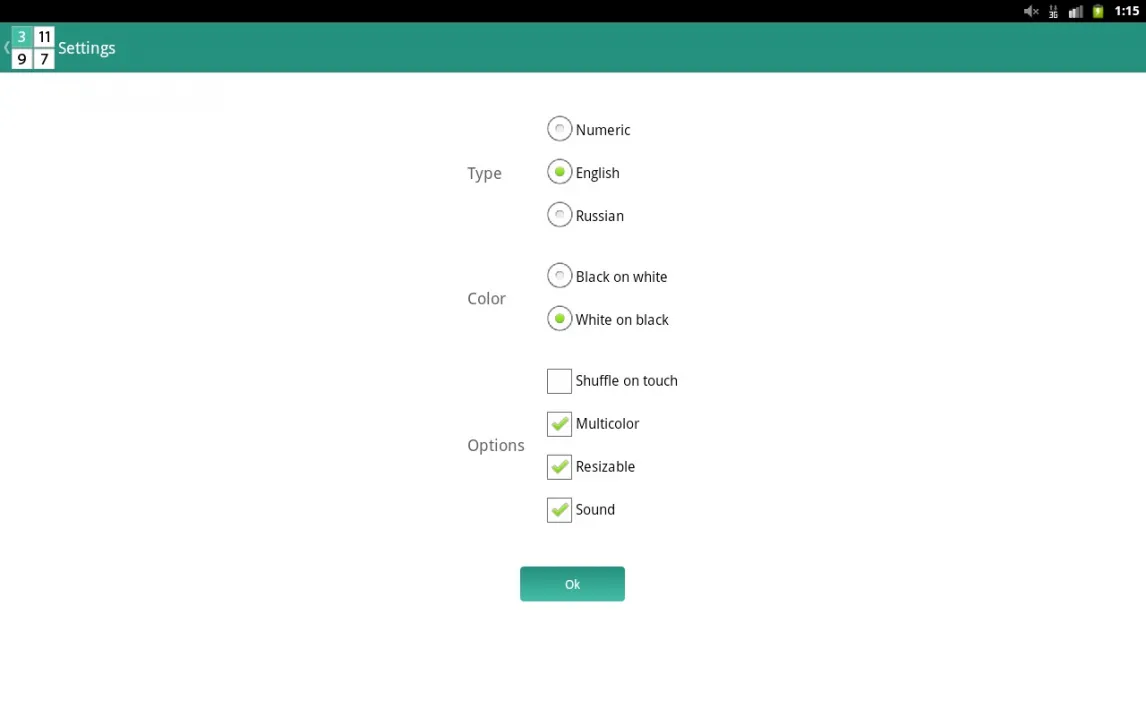Screen dimensions: 1146x716
Task: Click the Color section label
Action: click(x=486, y=299)
